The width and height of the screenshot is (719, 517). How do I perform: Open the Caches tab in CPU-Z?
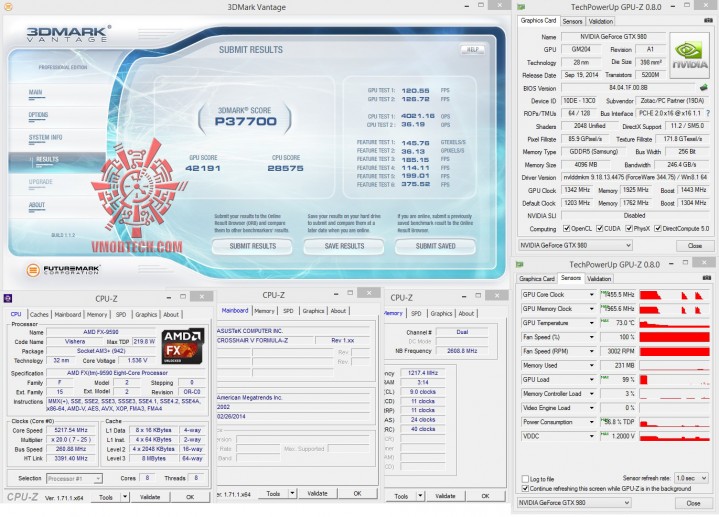39,314
